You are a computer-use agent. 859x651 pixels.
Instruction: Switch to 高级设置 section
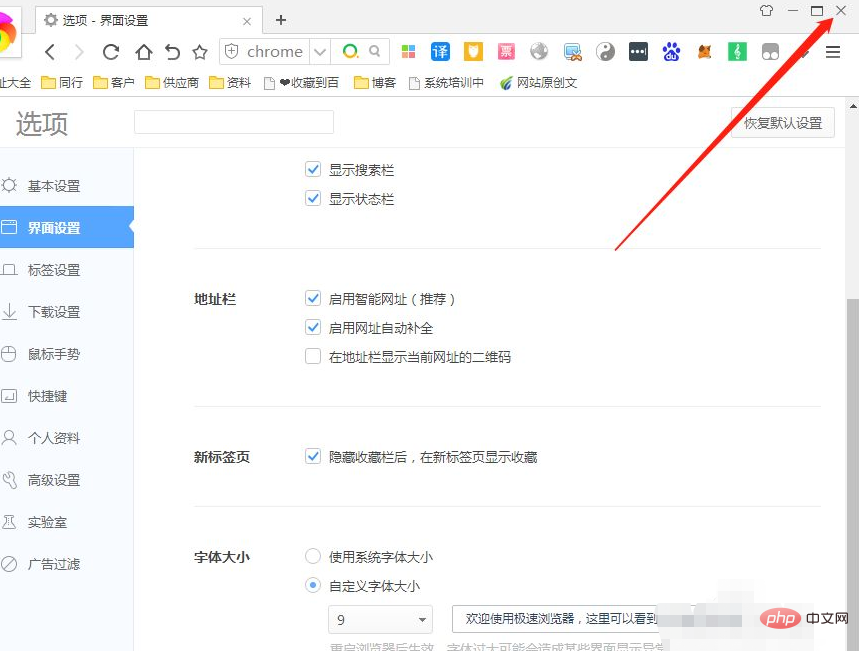coord(54,480)
